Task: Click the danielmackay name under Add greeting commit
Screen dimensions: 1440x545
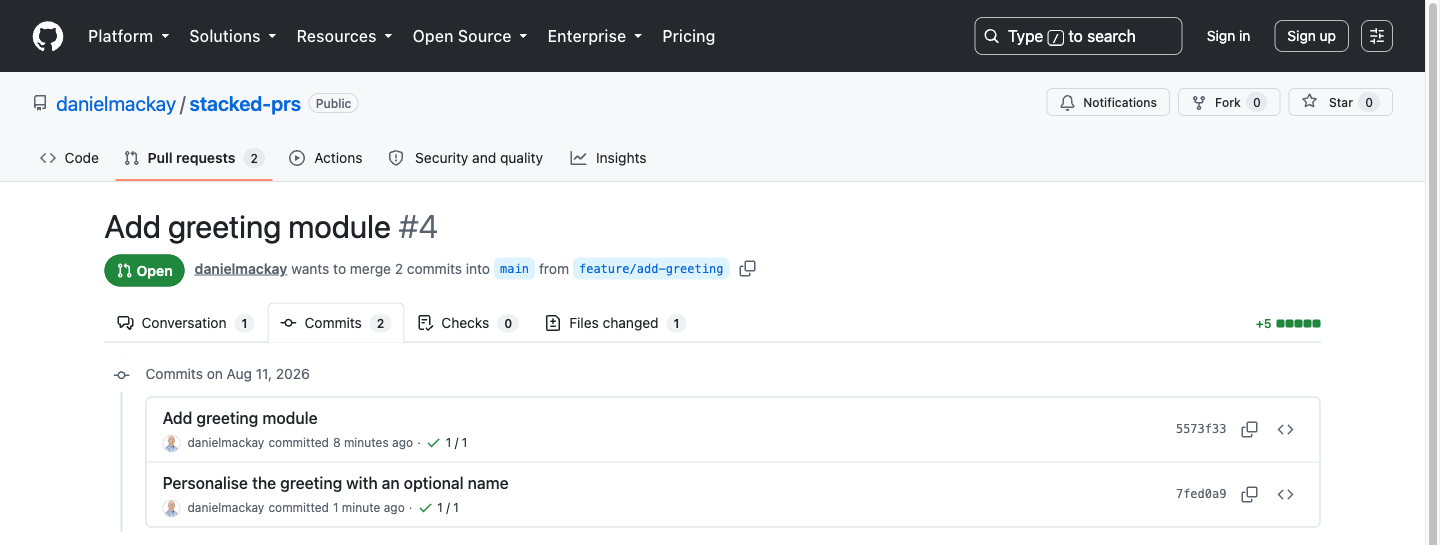Action: [226, 443]
